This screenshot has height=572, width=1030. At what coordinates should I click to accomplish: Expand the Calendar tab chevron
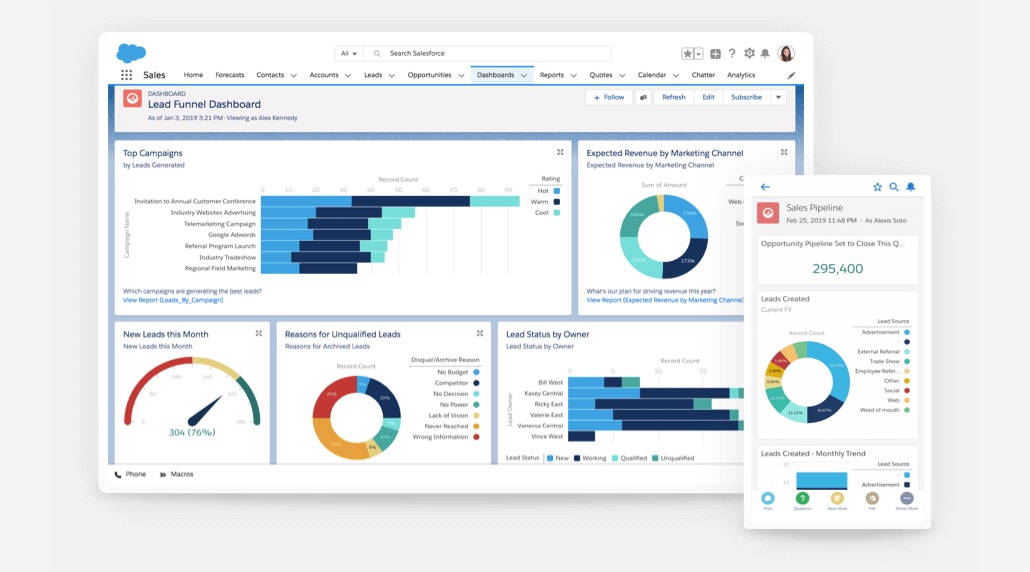point(675,76)
